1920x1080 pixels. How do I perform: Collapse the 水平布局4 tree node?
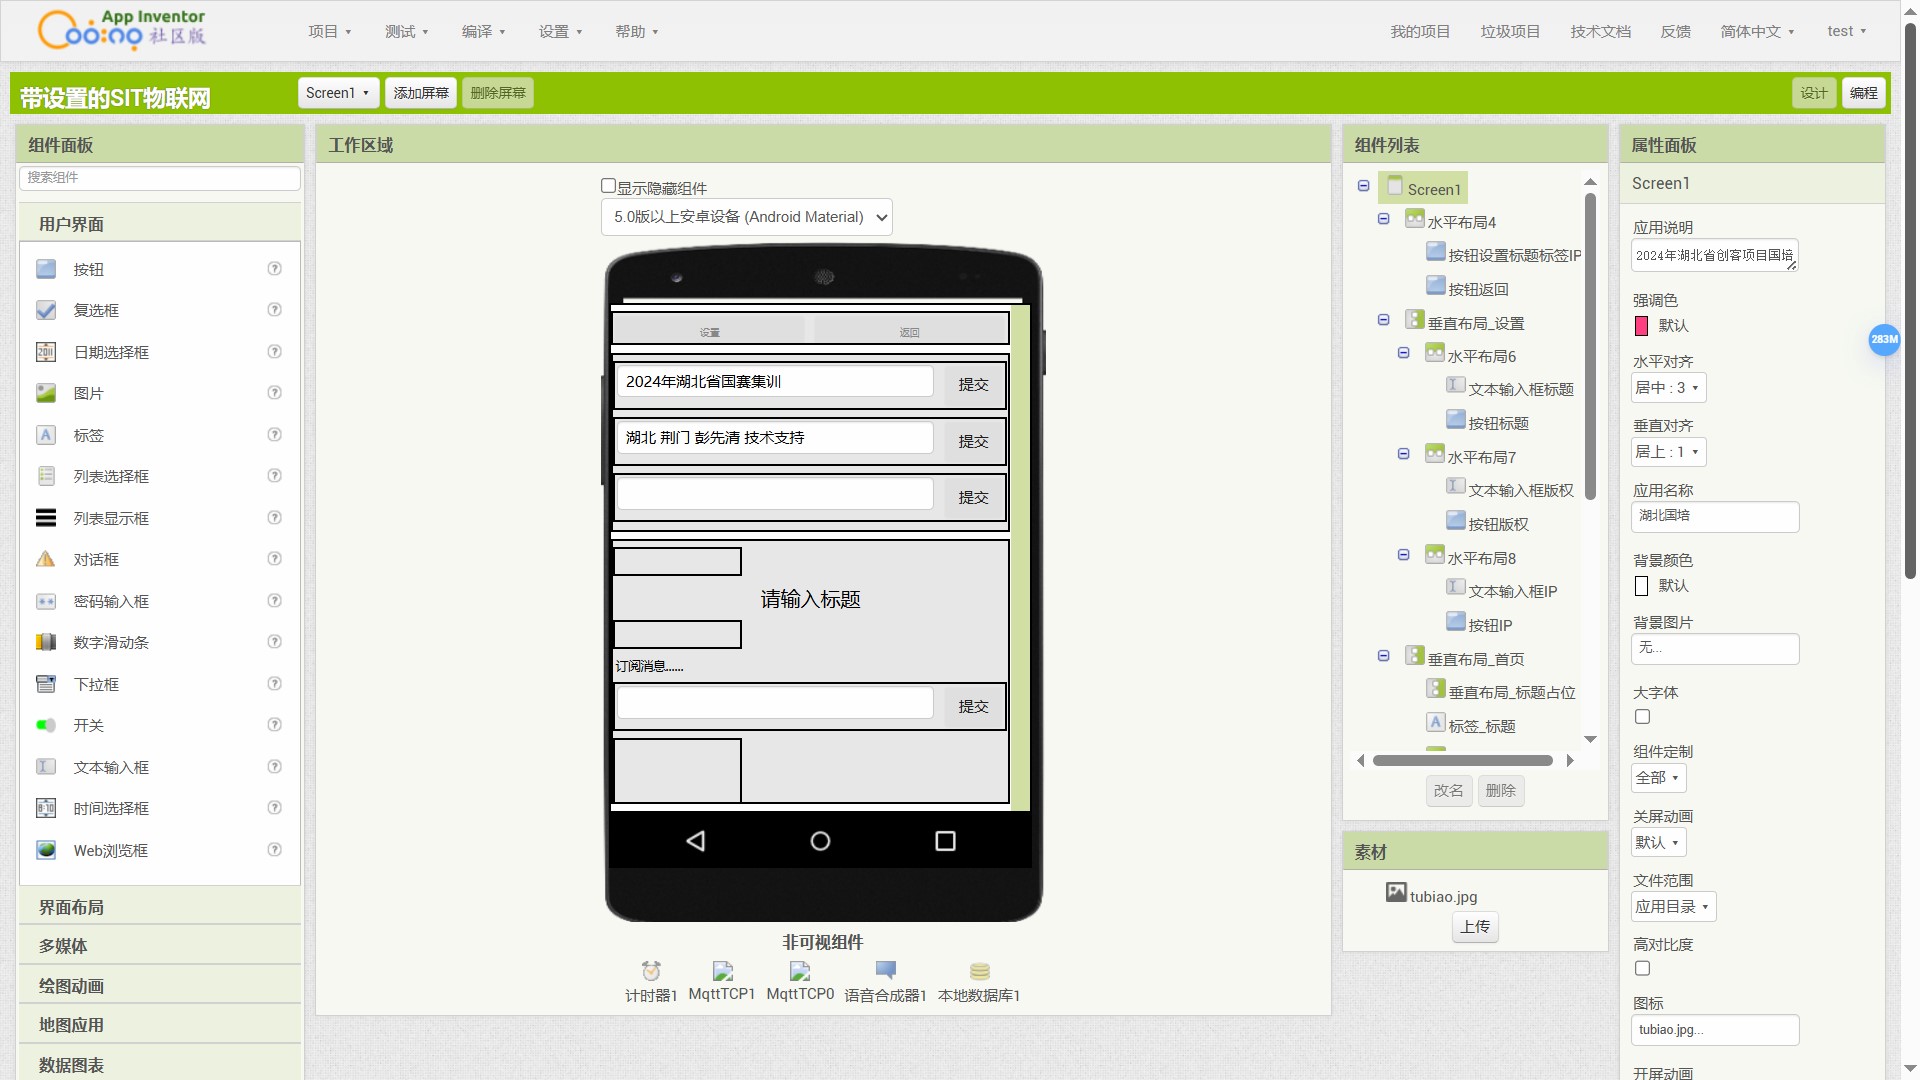coord(1383,219)
